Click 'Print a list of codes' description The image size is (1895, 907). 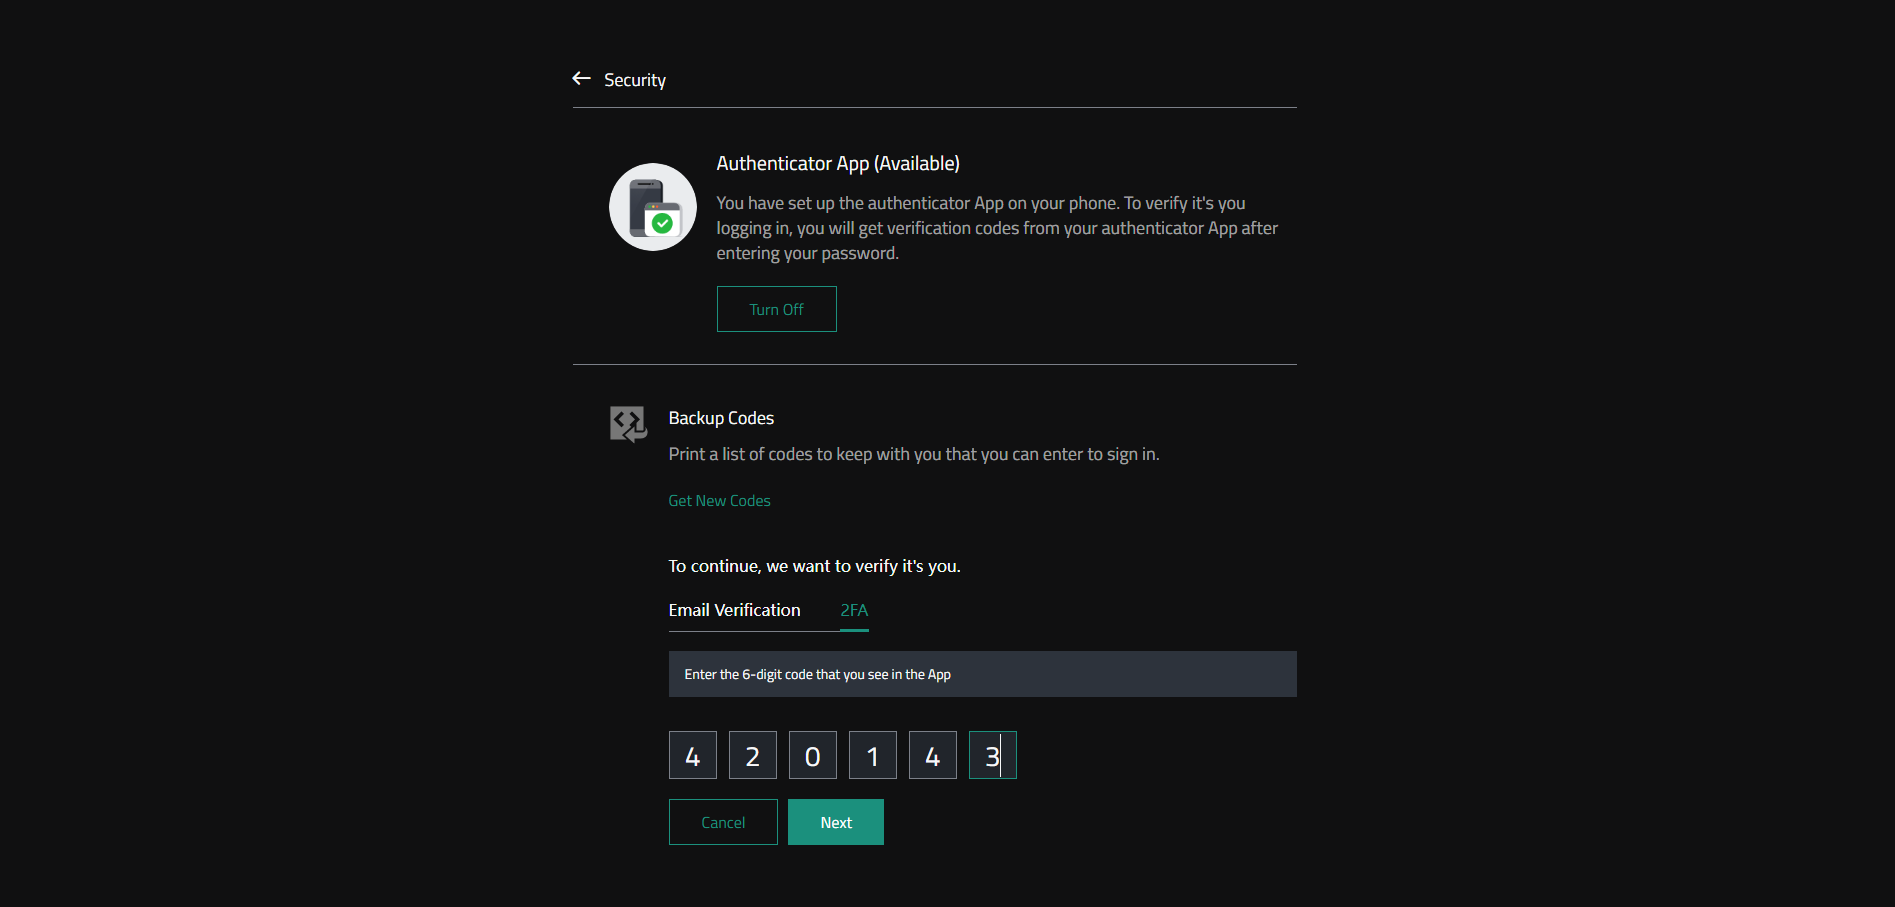pos(914,454)
